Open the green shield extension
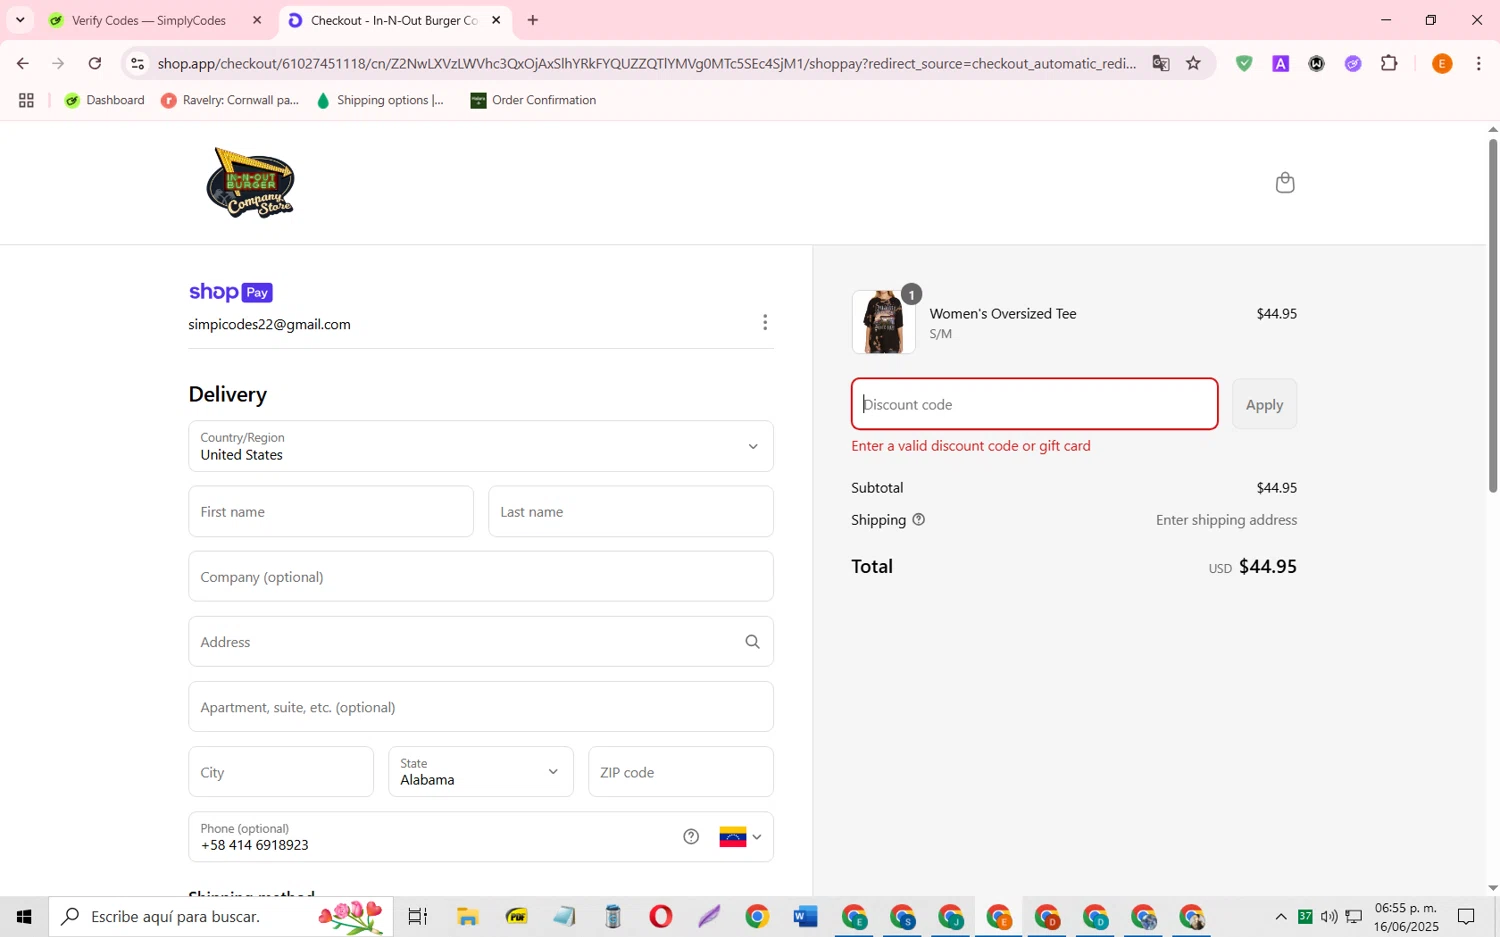Screen dimensions: 1500x937 (x=1244, y=63)
